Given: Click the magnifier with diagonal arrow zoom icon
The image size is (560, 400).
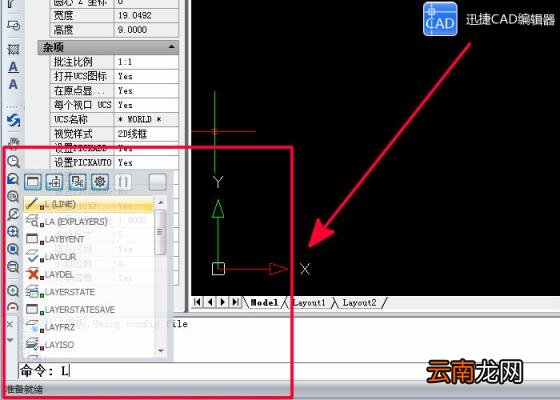Looking at the screenshot, I should tap(13, 214).
